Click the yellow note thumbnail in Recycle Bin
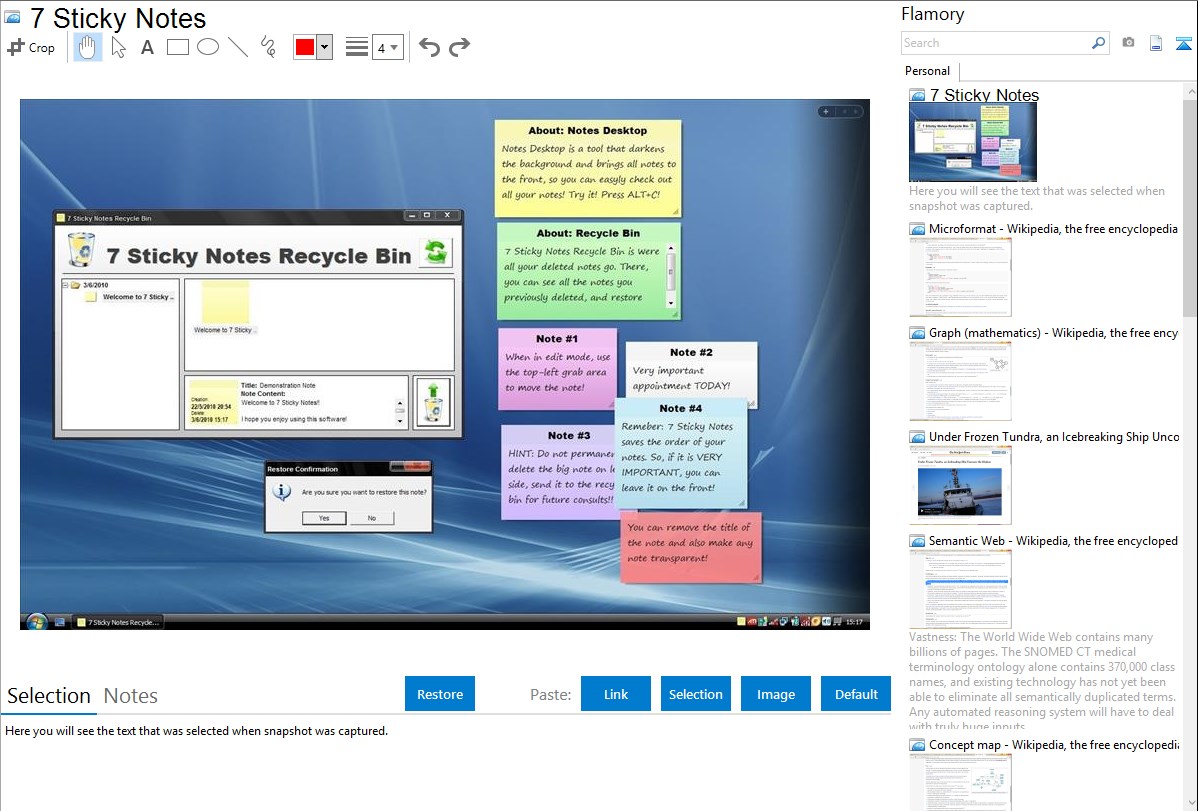Screen dimensions: 1198x811 pos(225,303)
